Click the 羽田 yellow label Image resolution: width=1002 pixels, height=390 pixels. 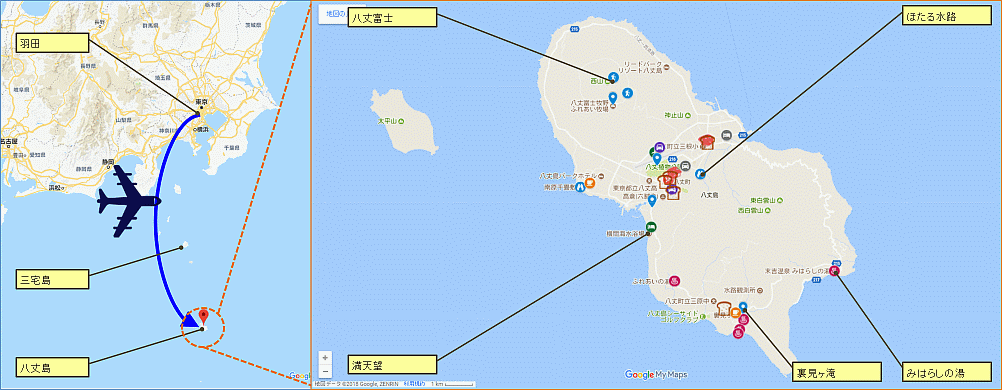point(52,43)
